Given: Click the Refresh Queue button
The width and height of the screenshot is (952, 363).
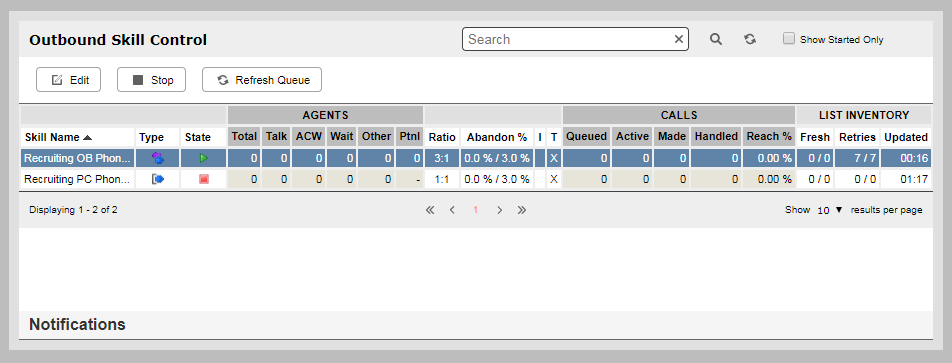Looking at the screenshot, I should 262,80.
